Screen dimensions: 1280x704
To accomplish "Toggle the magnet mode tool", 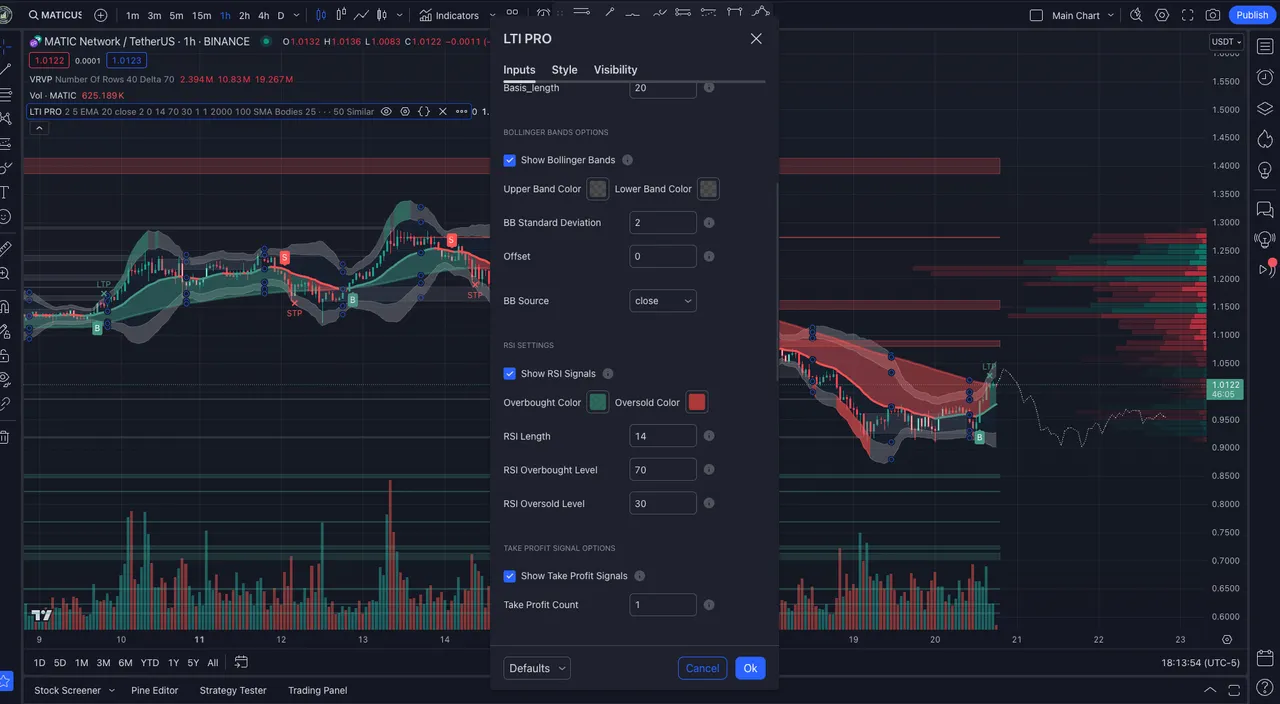I will (x=5, y=307).
